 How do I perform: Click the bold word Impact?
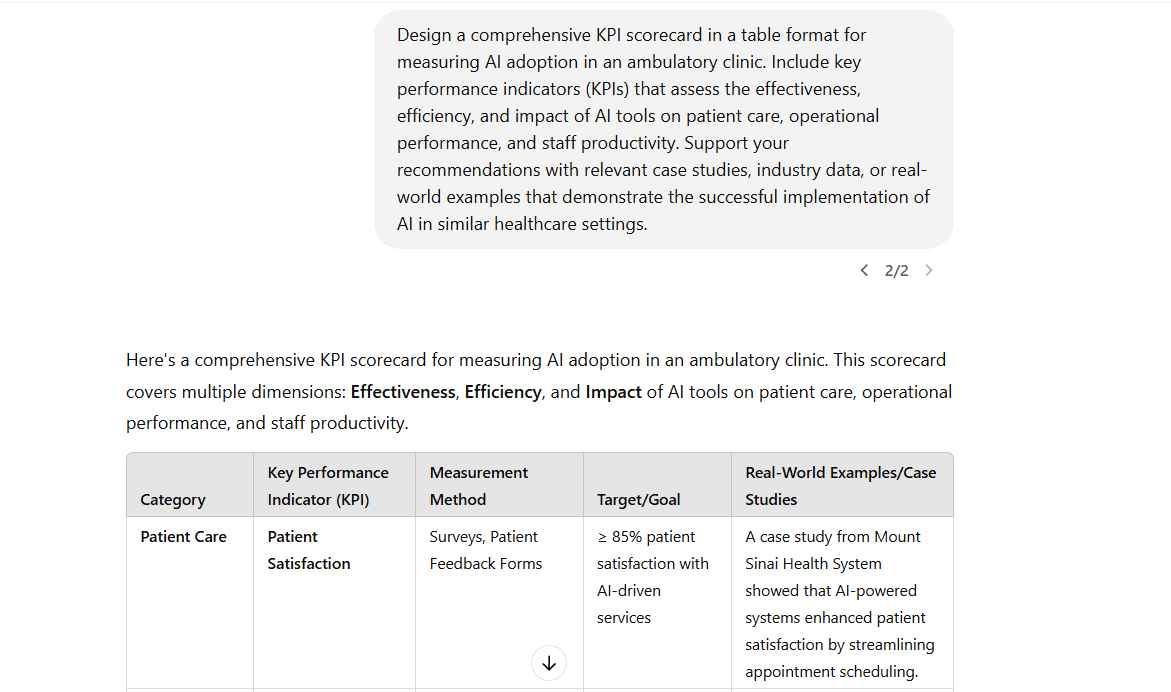(x=613, y=392)
